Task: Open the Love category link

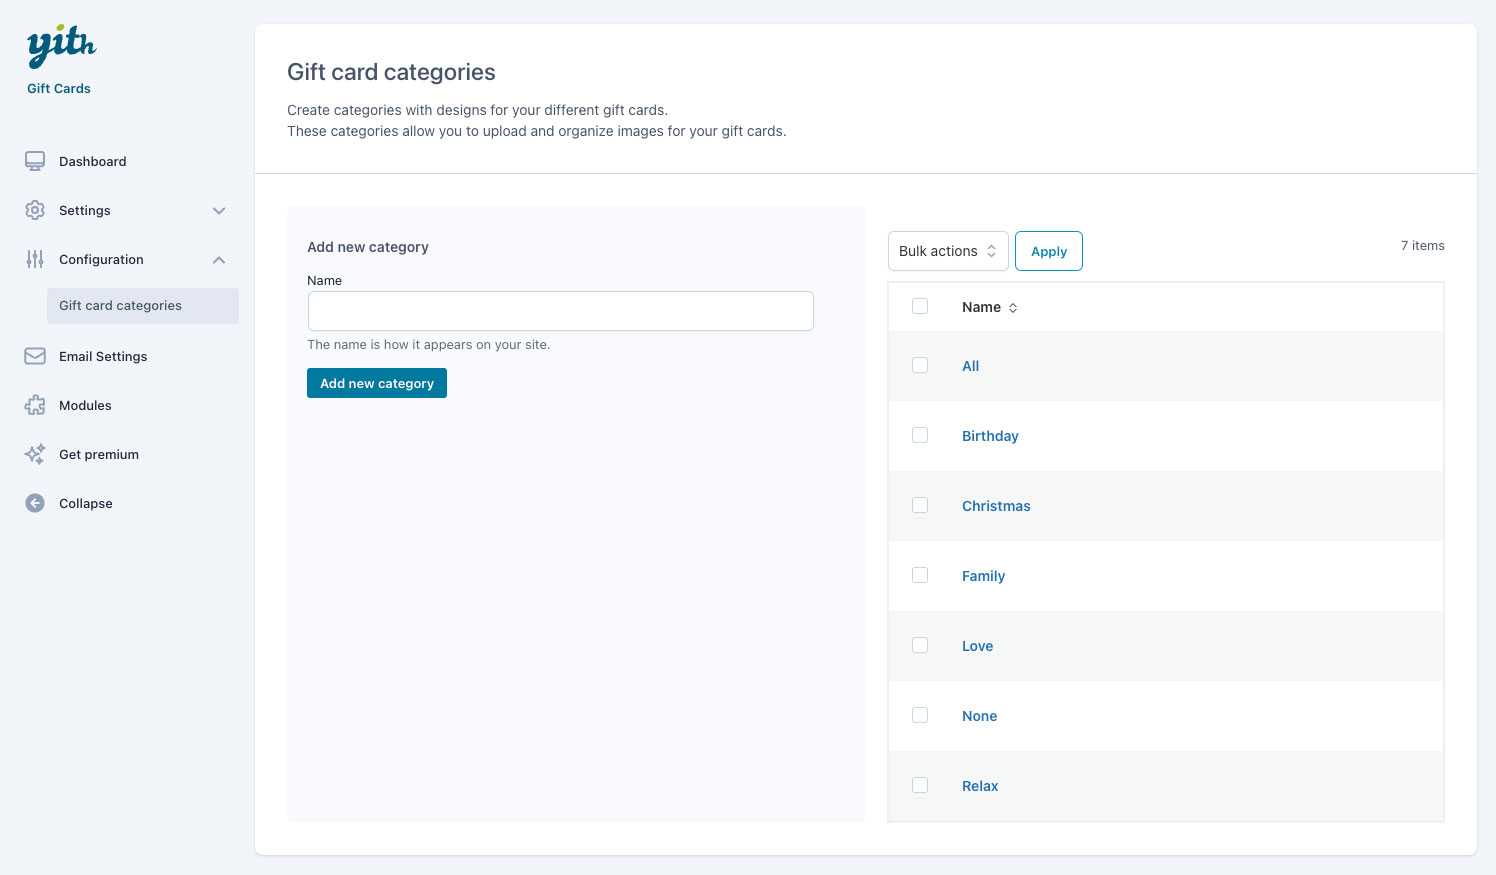Action: tap(977, 646)
